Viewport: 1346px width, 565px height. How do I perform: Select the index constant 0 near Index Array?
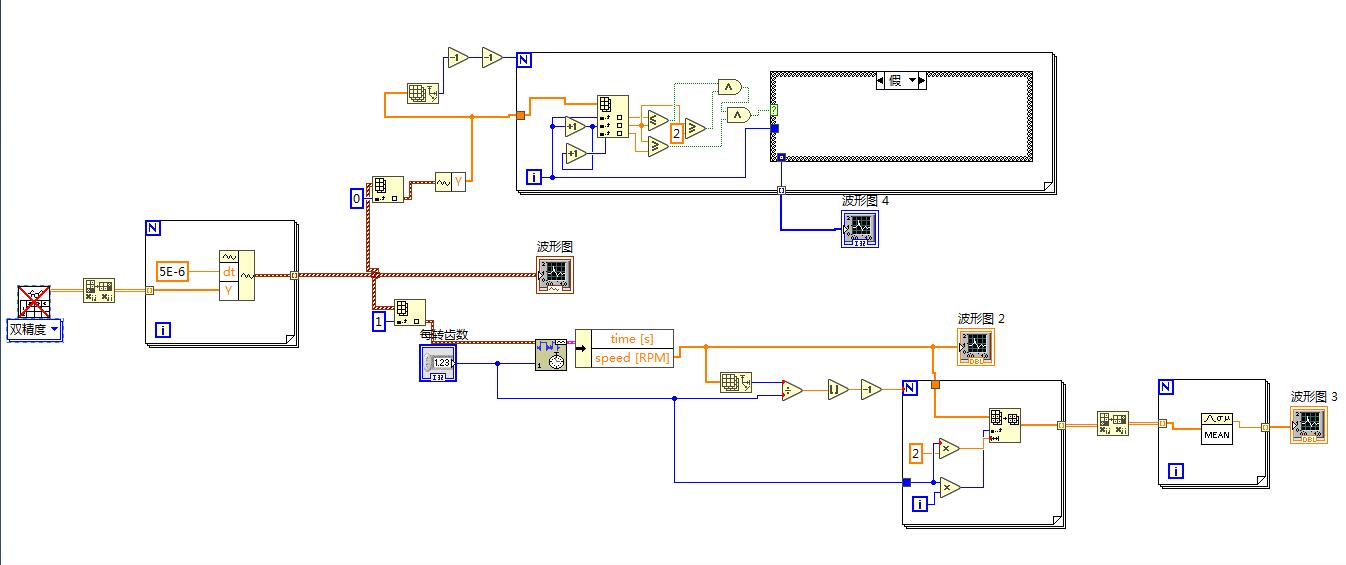point(356,199)
